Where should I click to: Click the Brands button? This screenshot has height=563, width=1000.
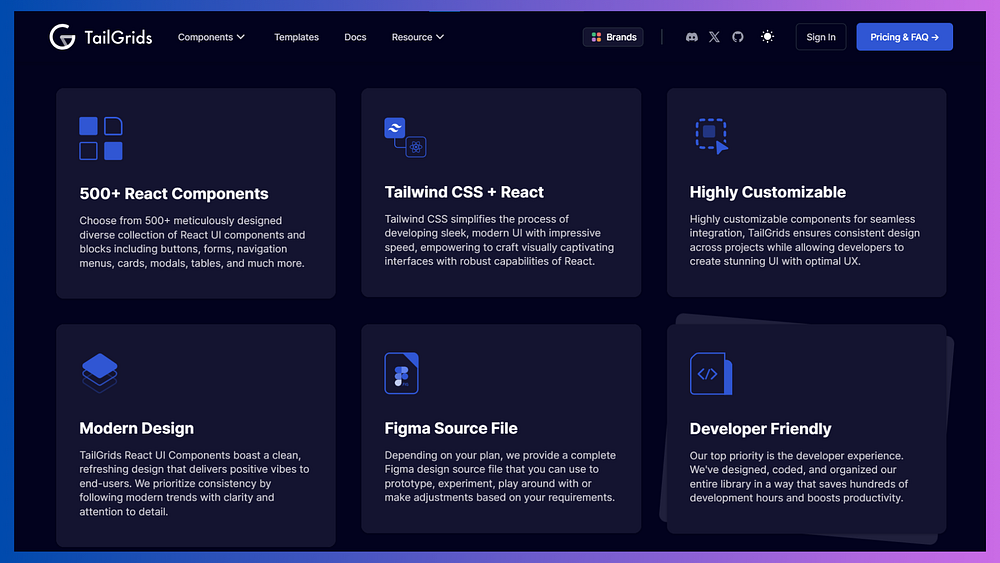[613, 37]
